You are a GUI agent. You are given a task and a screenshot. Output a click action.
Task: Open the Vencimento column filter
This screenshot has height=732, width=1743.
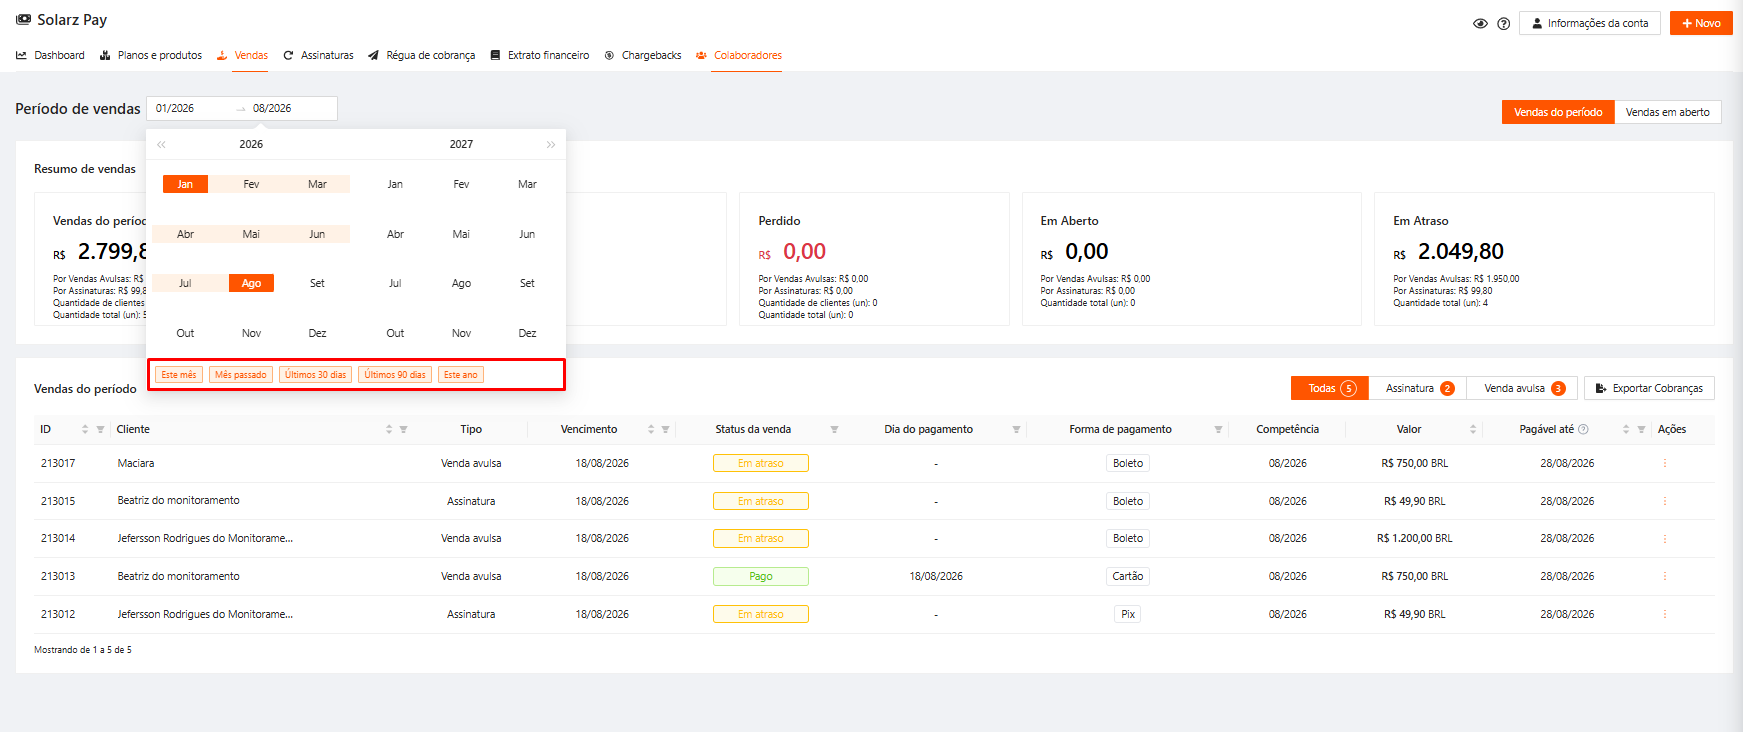tap(666, 429)
